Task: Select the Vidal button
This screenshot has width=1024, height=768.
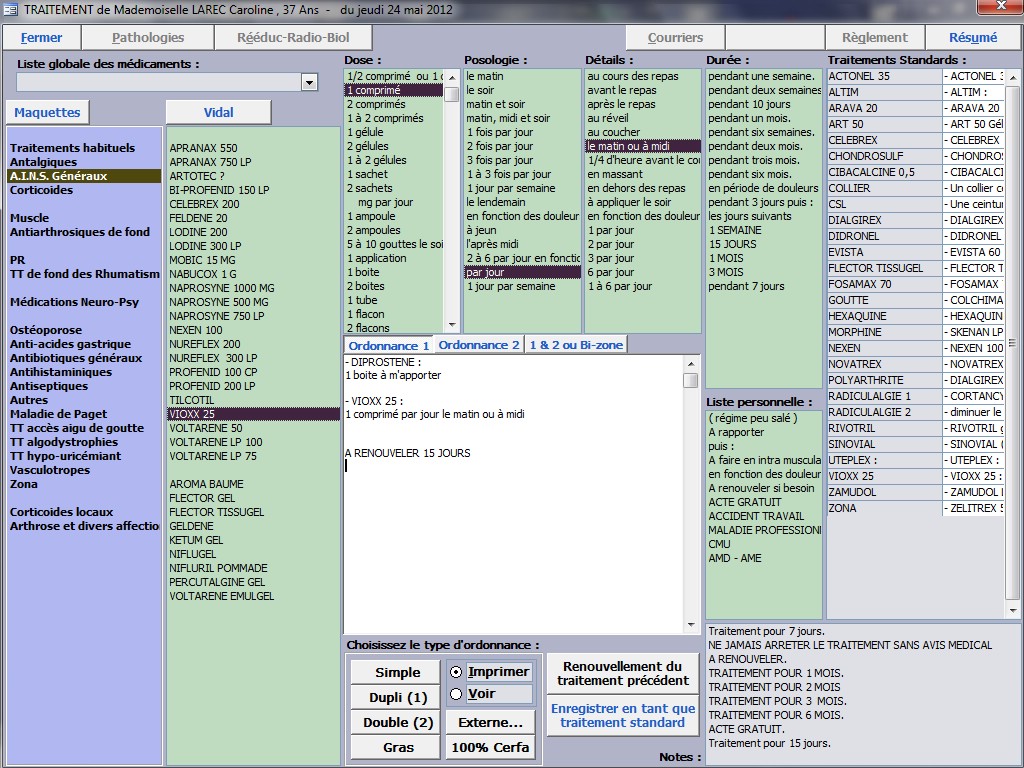Action: click(x=218, y=113)
